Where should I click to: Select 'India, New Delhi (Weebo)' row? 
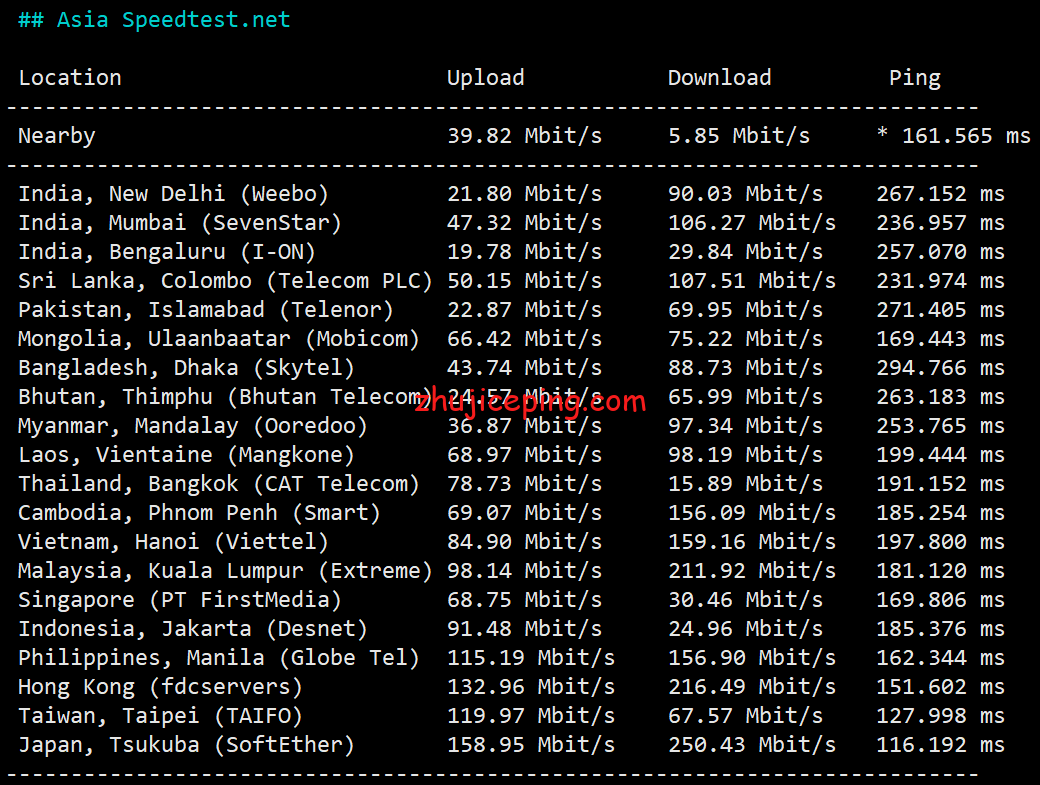point(511,194)
